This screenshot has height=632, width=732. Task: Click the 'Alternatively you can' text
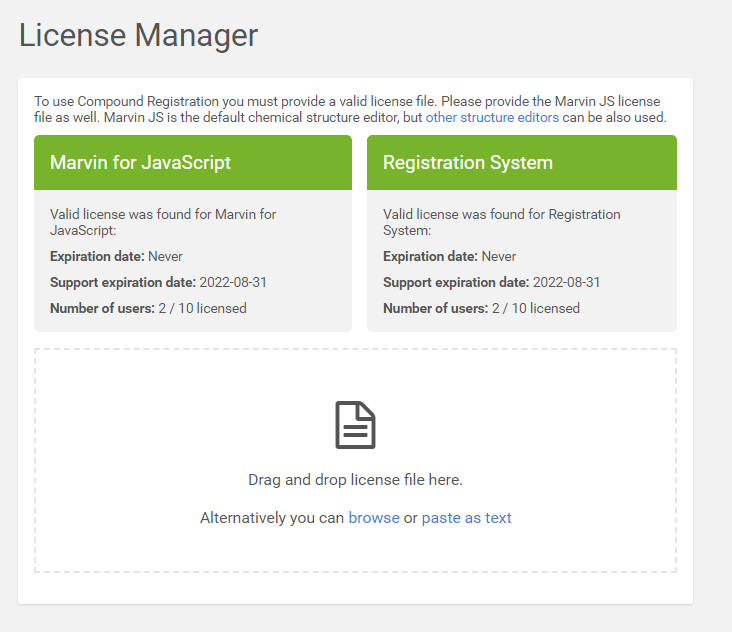272,518
